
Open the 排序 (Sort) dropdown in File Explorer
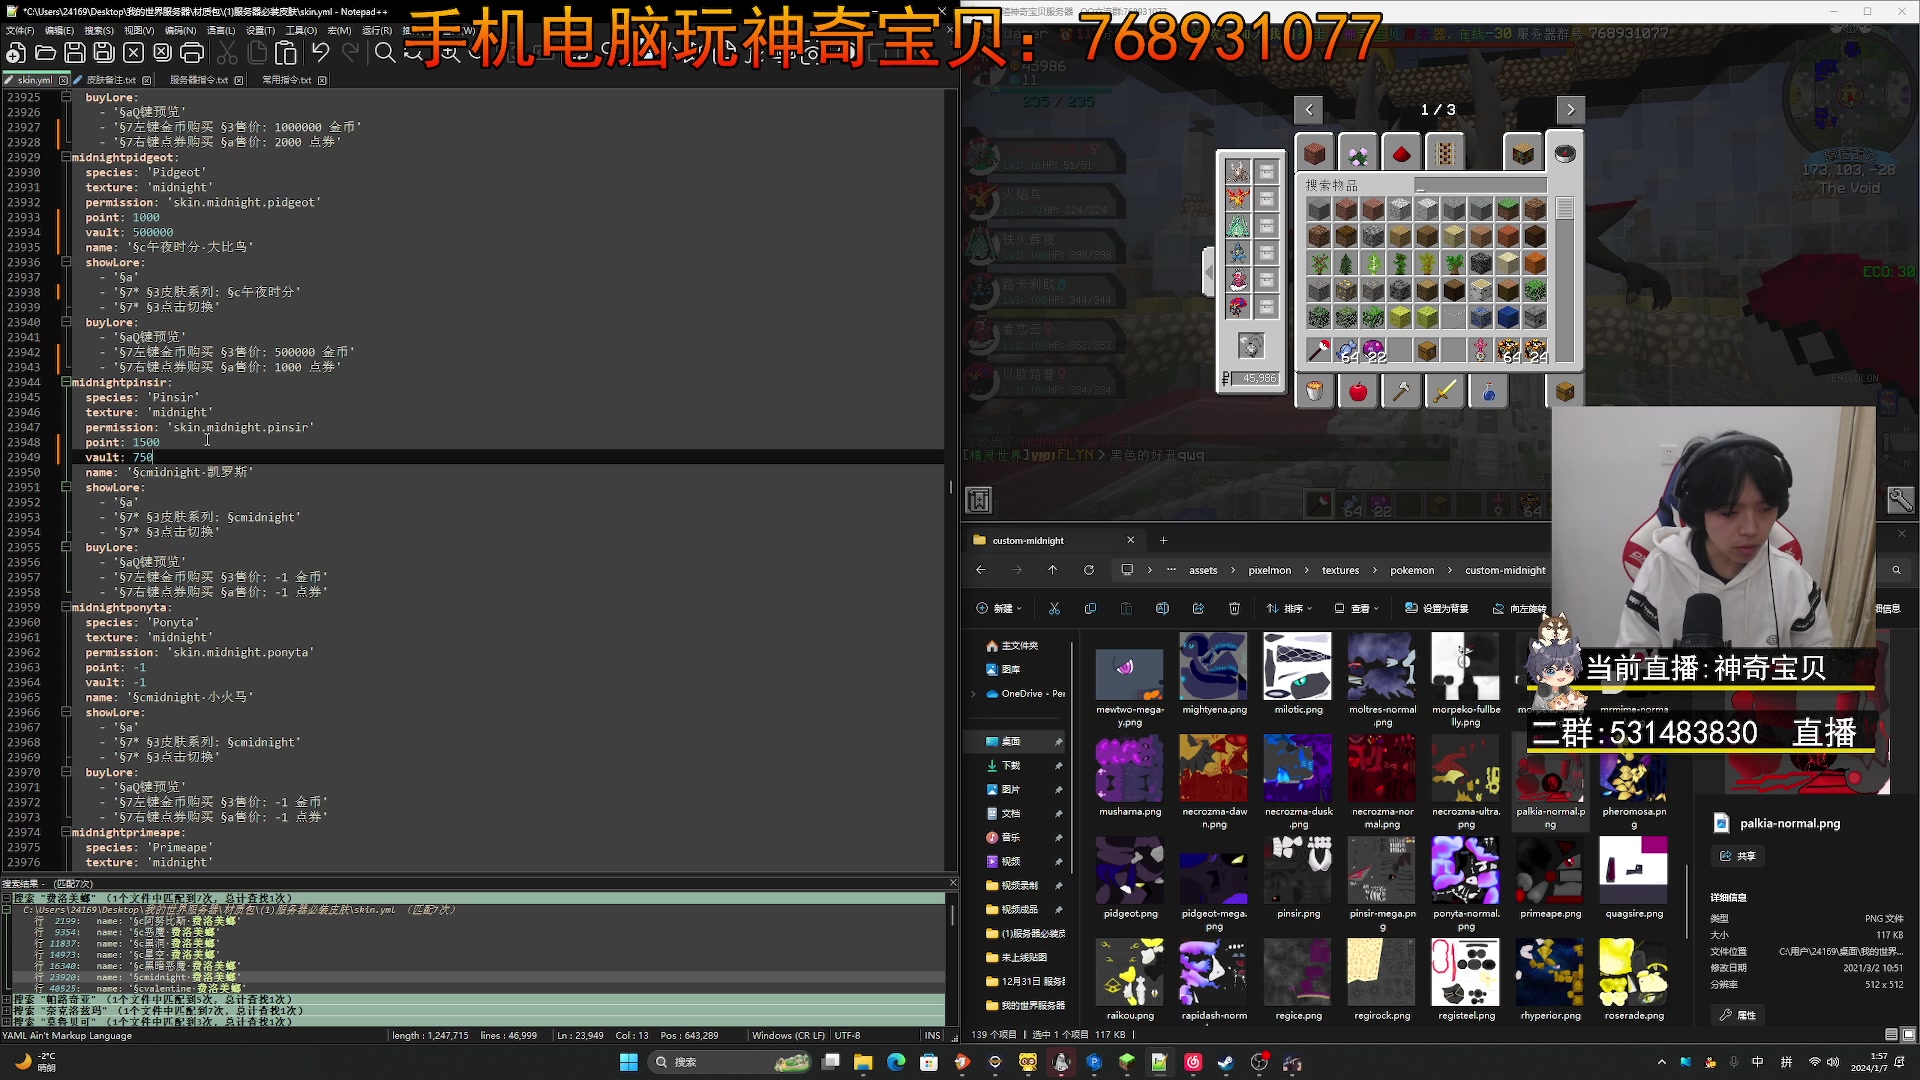[1288, 608]
